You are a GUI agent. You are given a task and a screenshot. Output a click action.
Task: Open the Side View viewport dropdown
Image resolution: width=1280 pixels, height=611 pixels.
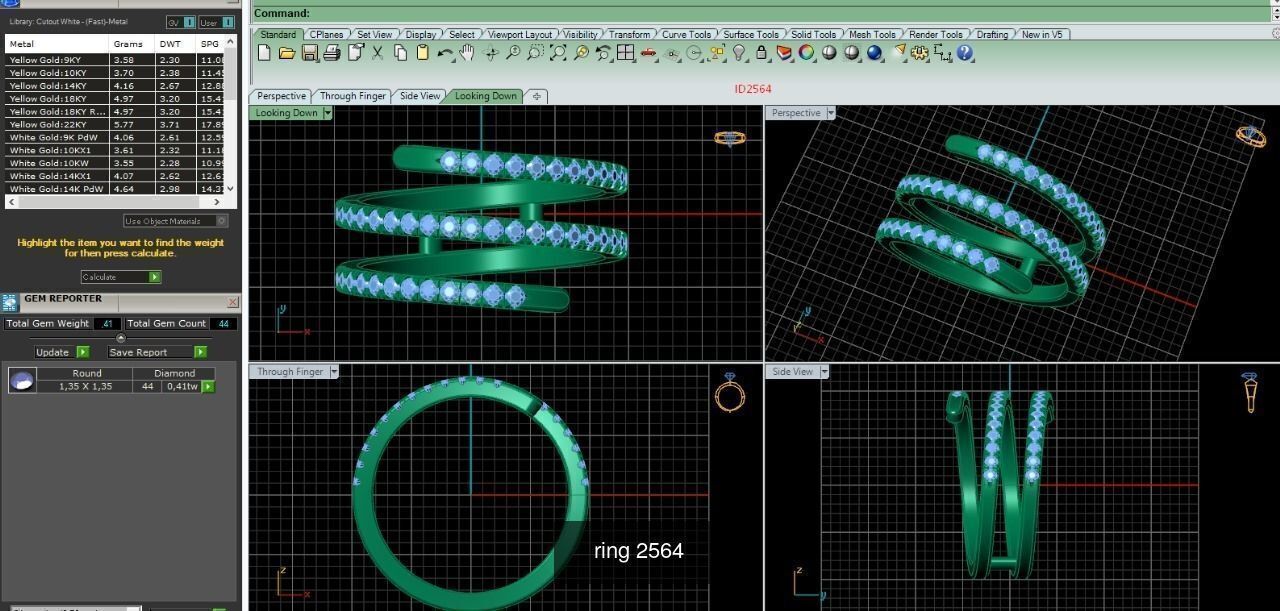pos(823,372)
